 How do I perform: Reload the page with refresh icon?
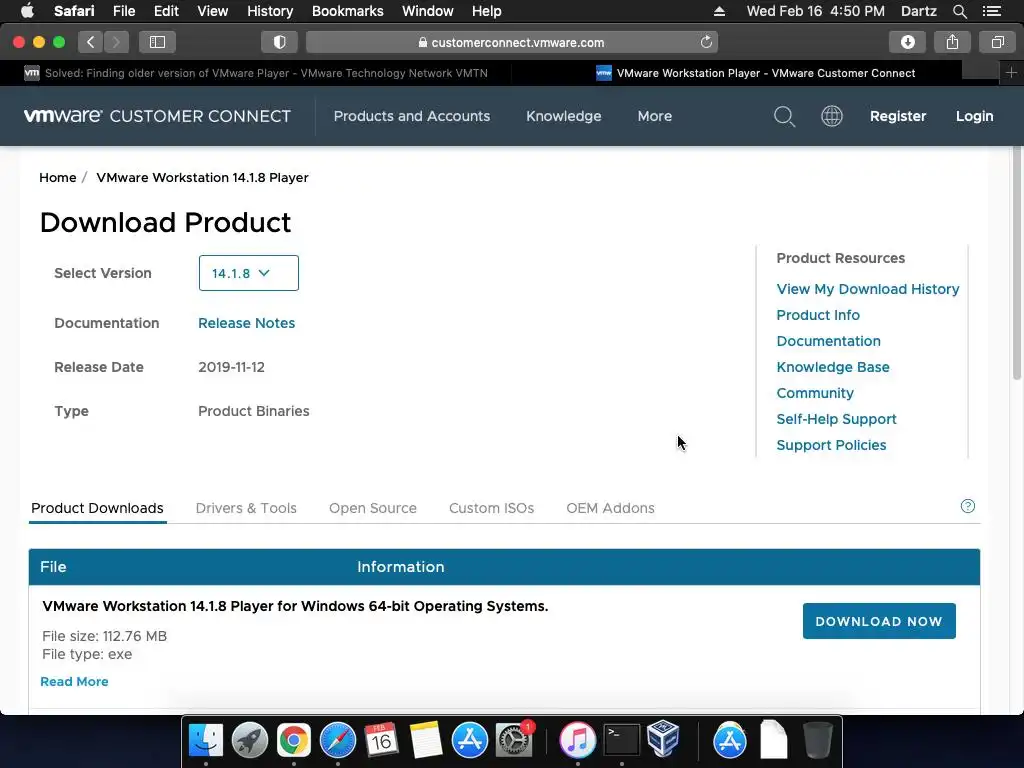(x=706, y=42)
